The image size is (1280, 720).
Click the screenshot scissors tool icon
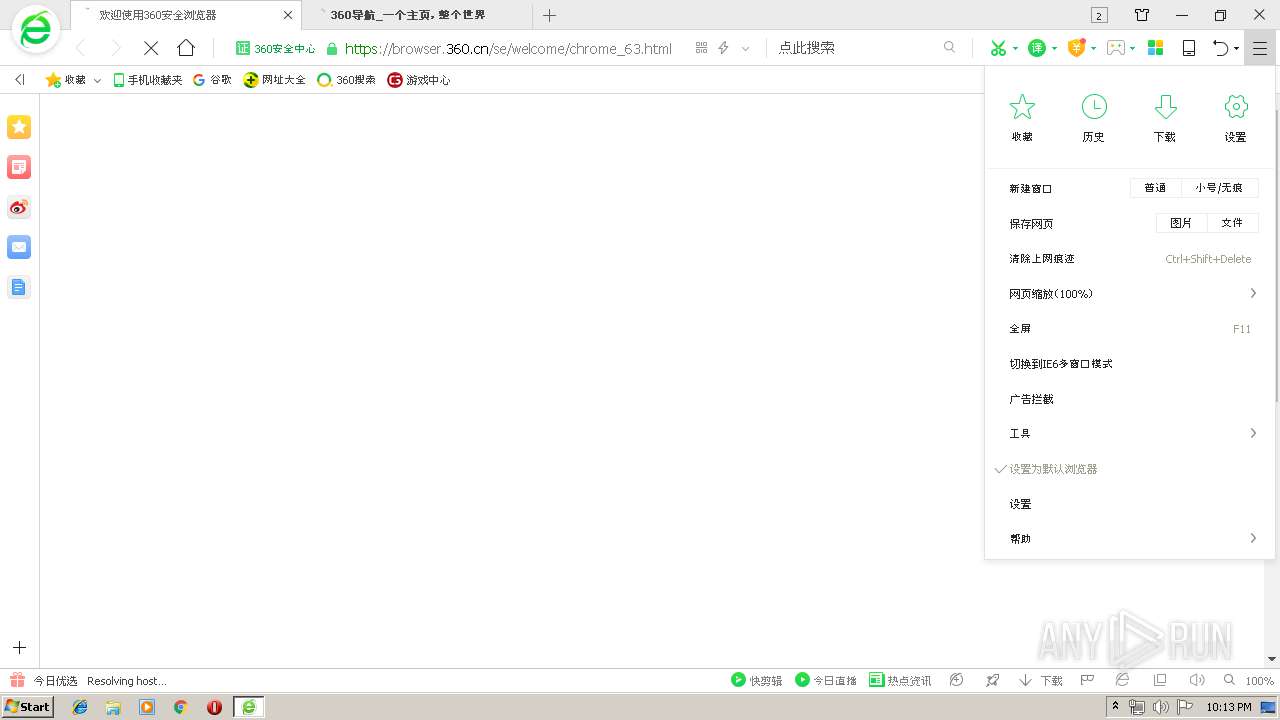pyautogui.click(x=998, y=48)
